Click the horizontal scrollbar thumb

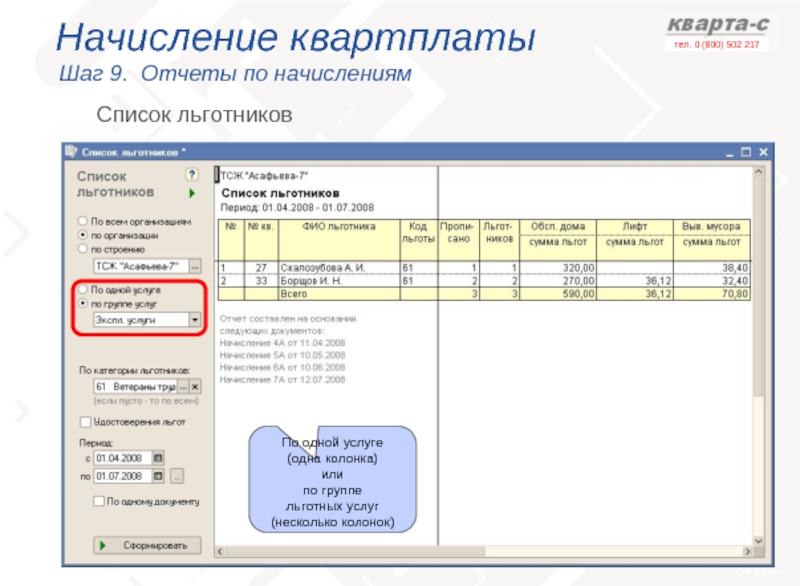[355, 551]
